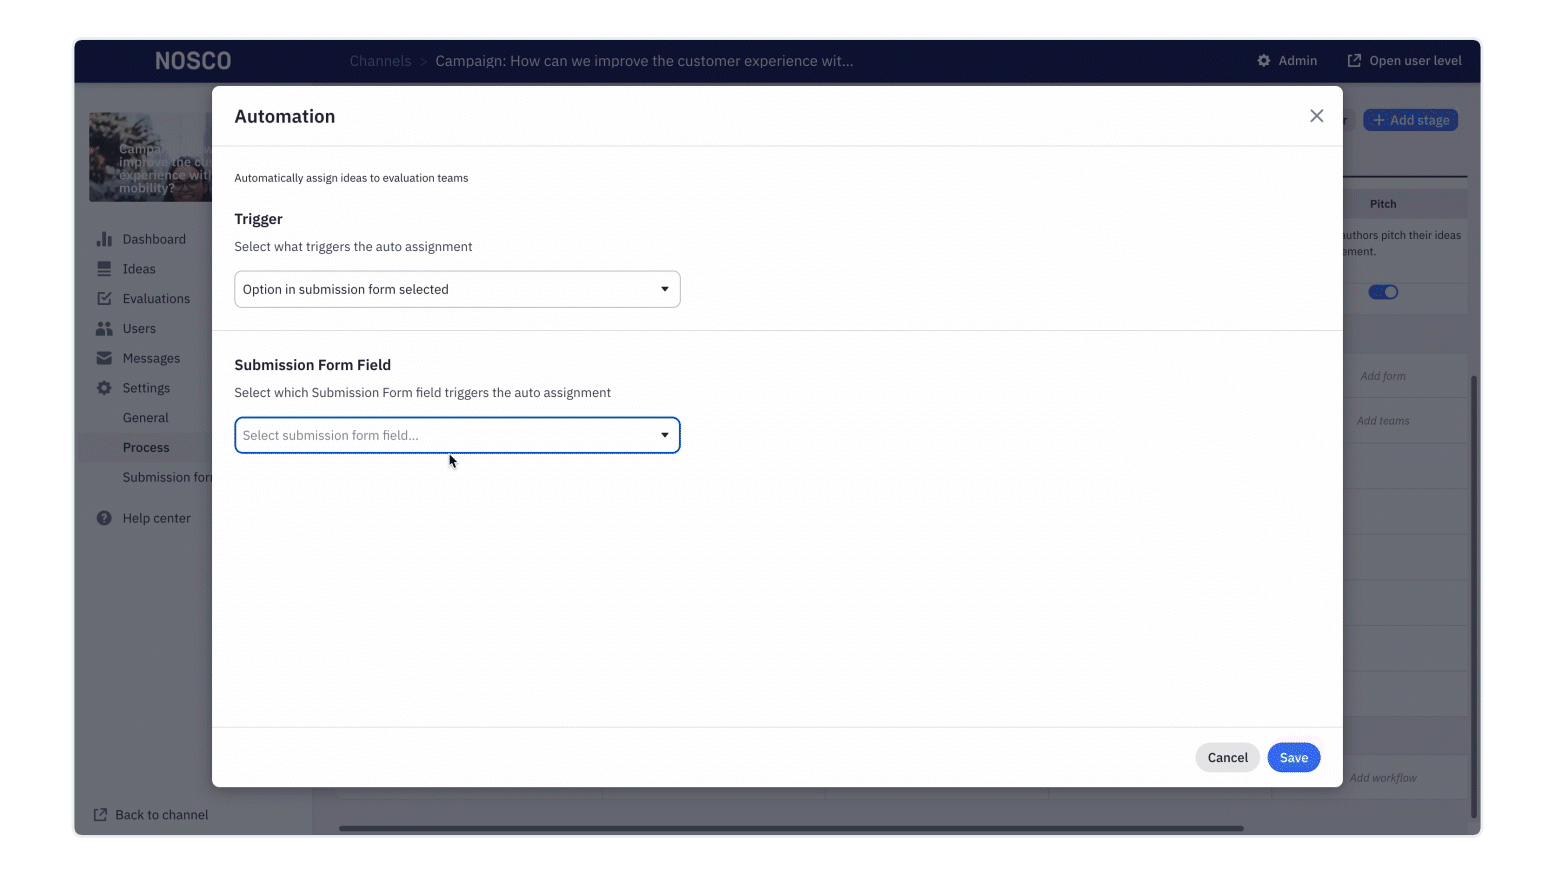Click the Add stage button
This screenshot has height=875, width=1555.
(x=1410, y=119)
